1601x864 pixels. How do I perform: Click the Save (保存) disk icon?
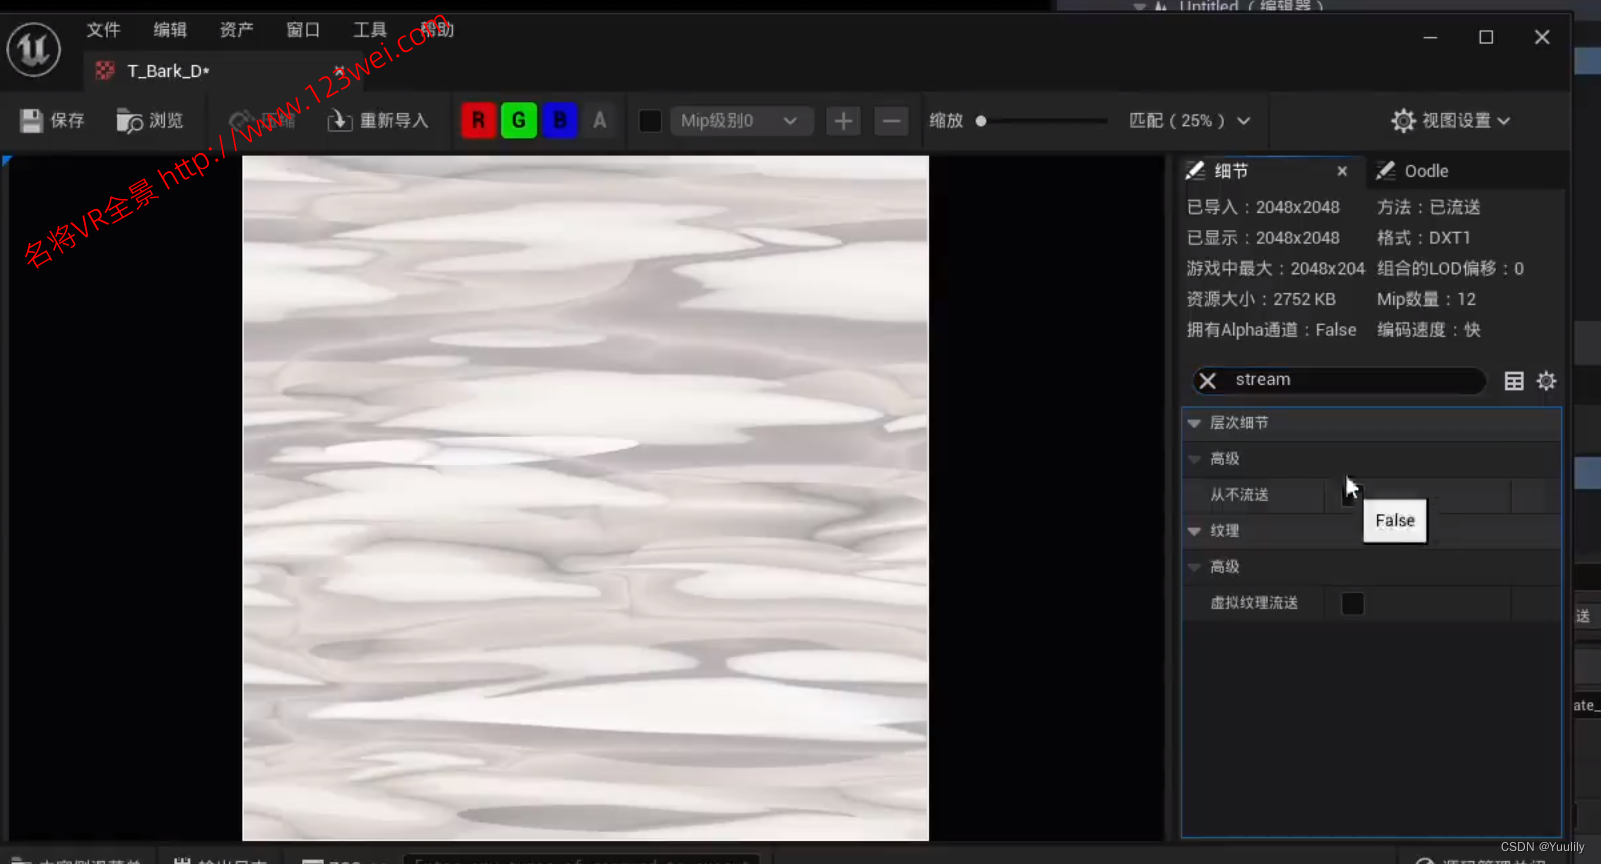(32, 121)
